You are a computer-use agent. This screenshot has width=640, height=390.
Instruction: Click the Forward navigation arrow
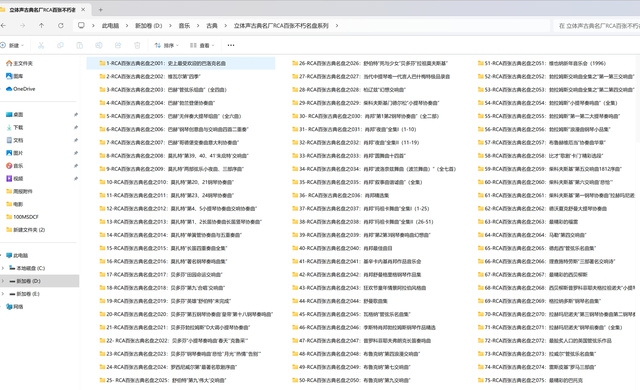pyautogui.click(x=22, y=26)
